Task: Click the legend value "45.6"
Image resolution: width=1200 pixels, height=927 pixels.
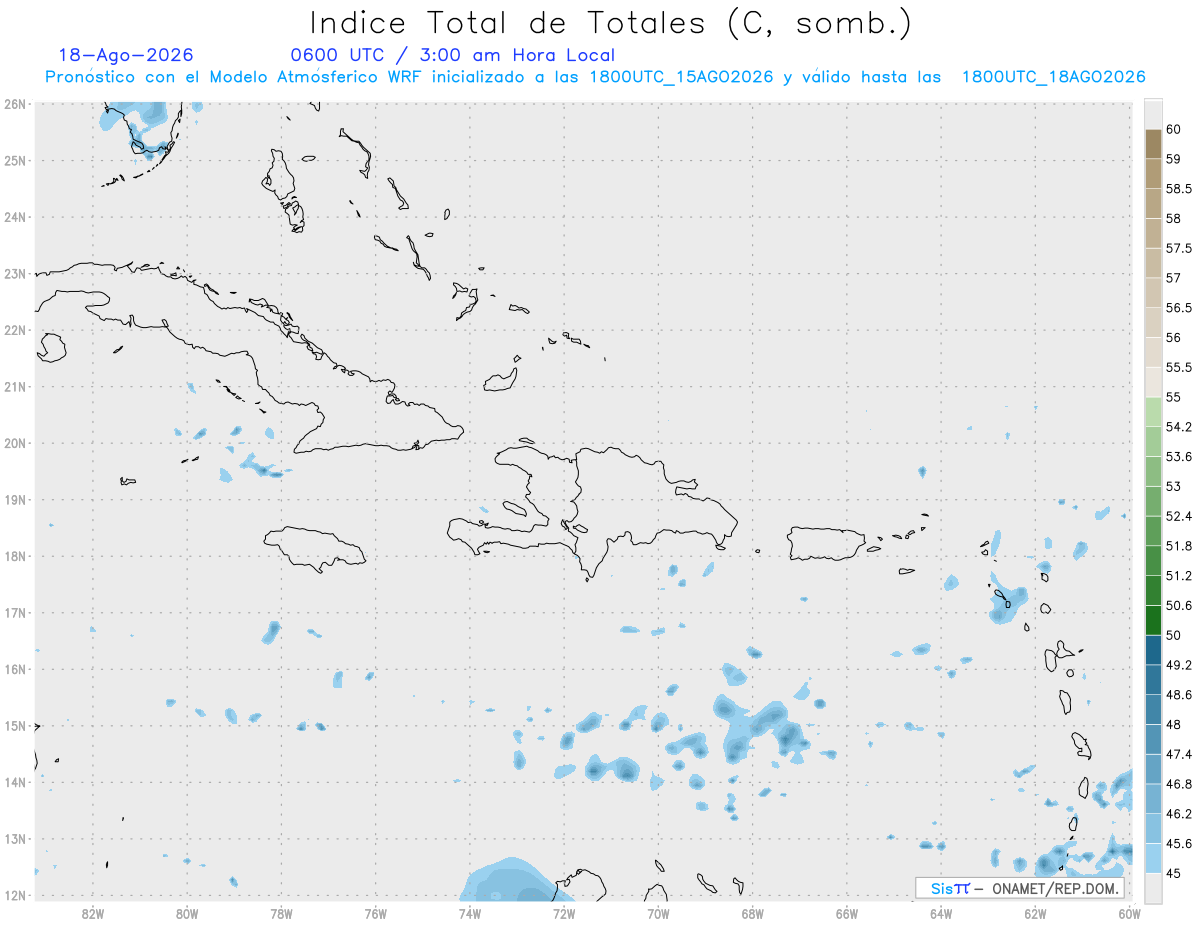Action: (x=1179, y=843)
